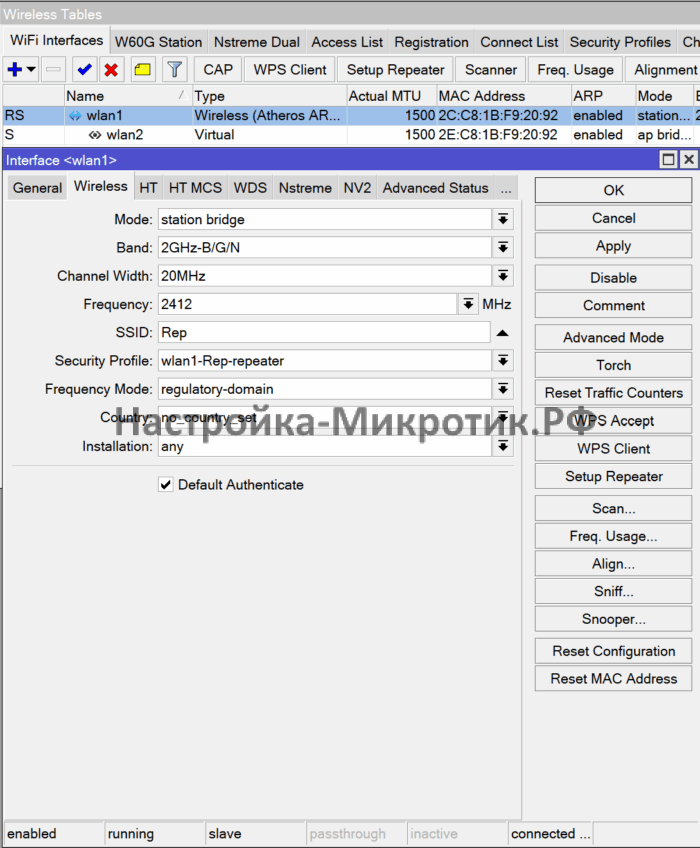This screenshot has height=848, width=700.
Task: Click the red X Disable icon
Action: (x=111, y=69)
